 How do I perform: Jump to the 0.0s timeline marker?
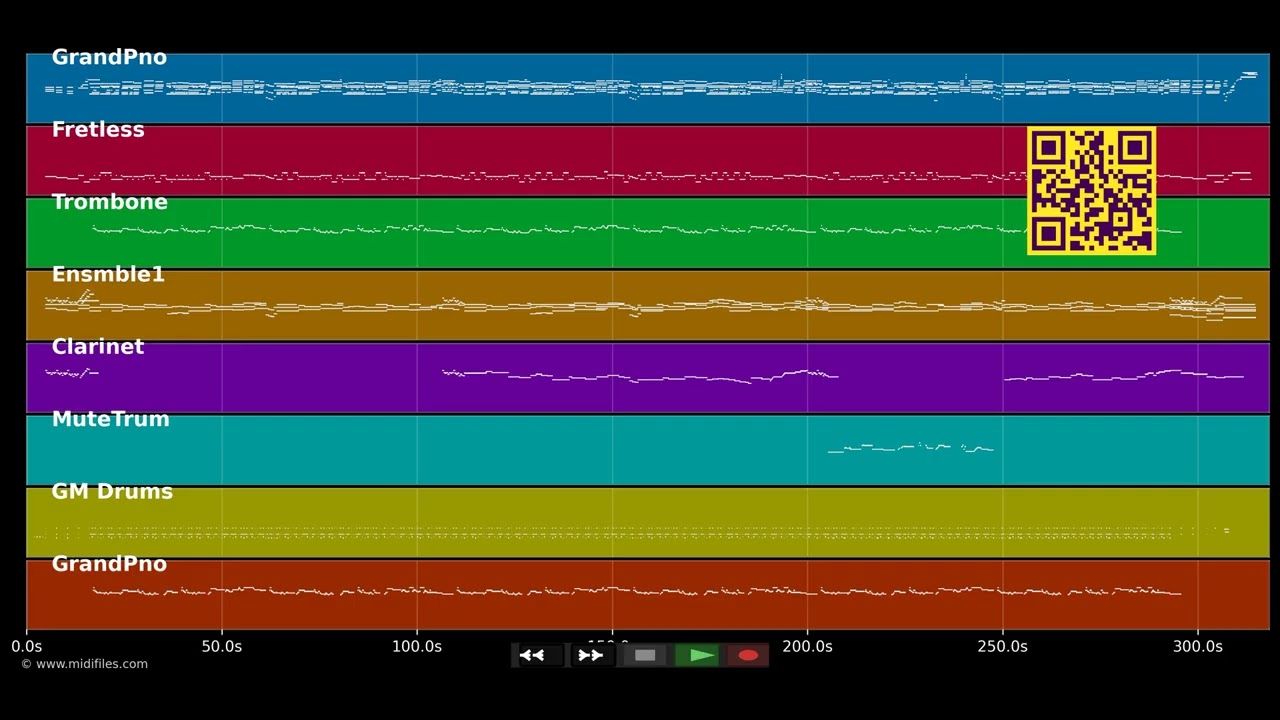point(27,647)
